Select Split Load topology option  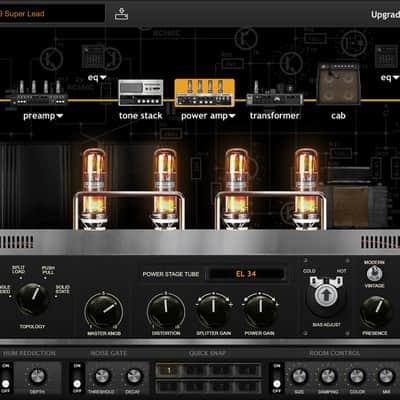click(18, 270)
